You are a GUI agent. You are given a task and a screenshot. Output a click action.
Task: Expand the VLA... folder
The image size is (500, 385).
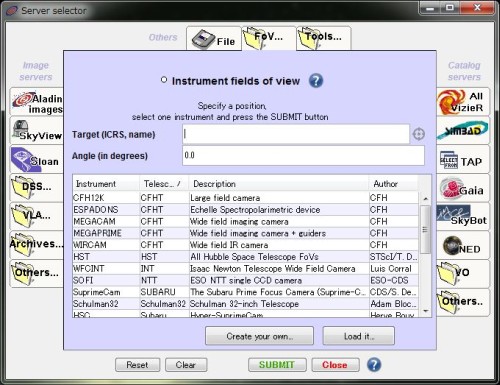click(x=37, y=216)
